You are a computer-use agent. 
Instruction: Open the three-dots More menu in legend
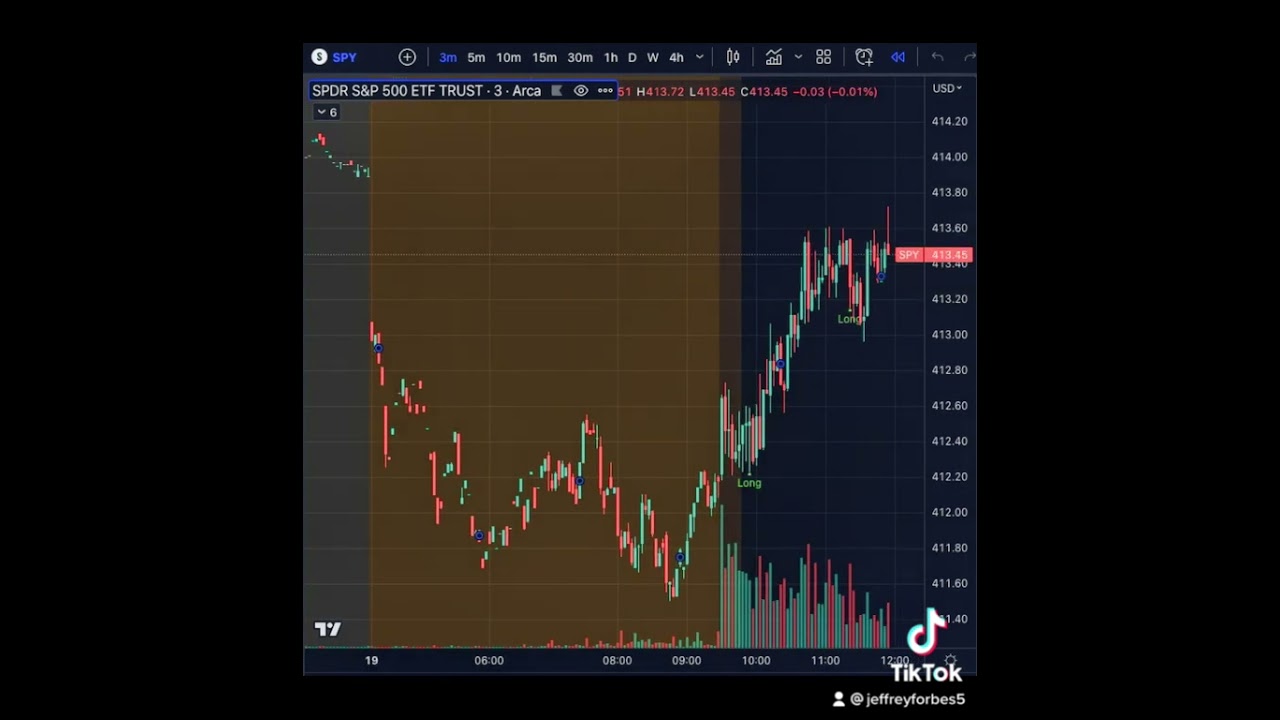pyautogui.click(x=605, y=91)
